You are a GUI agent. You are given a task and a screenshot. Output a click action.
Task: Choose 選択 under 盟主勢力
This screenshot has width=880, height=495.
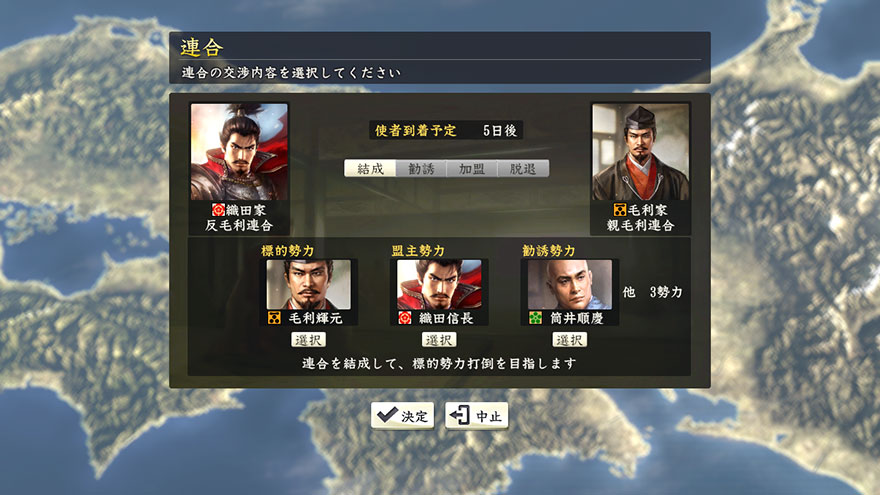point(439,340)
